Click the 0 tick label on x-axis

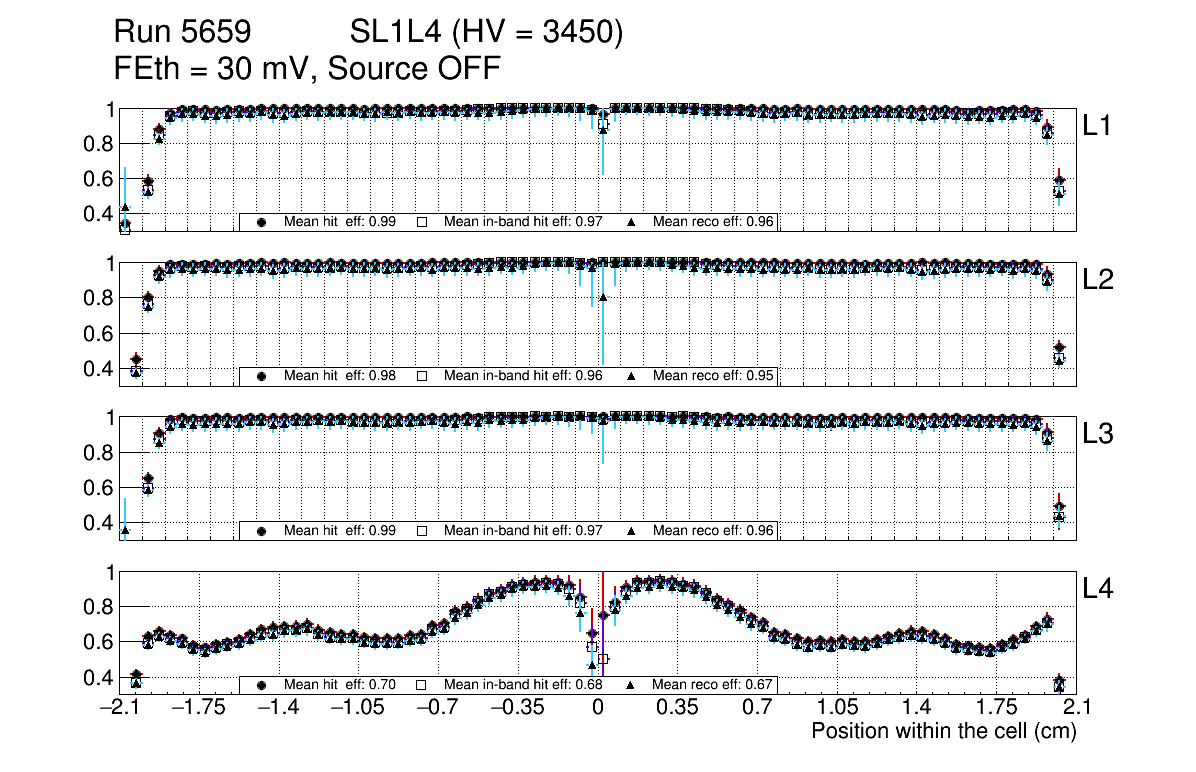click(598, 709)
